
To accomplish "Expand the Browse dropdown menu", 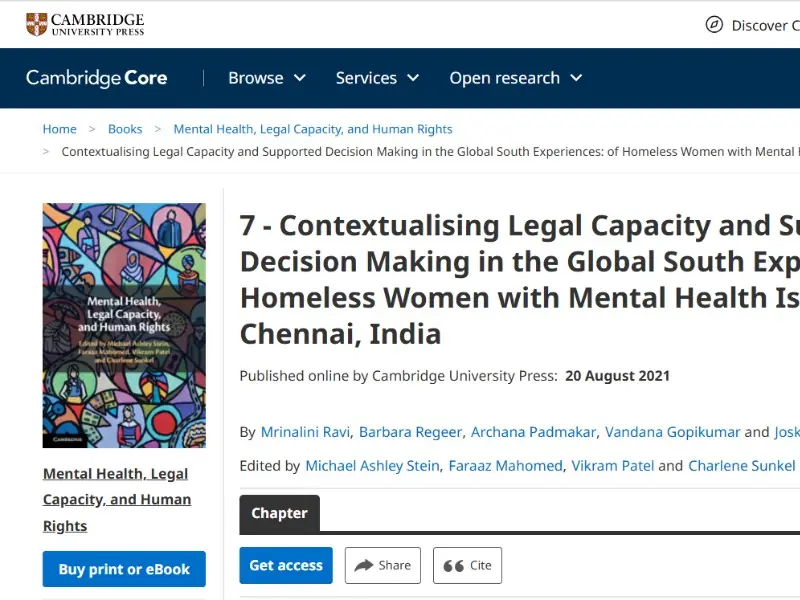I will 267,78.
